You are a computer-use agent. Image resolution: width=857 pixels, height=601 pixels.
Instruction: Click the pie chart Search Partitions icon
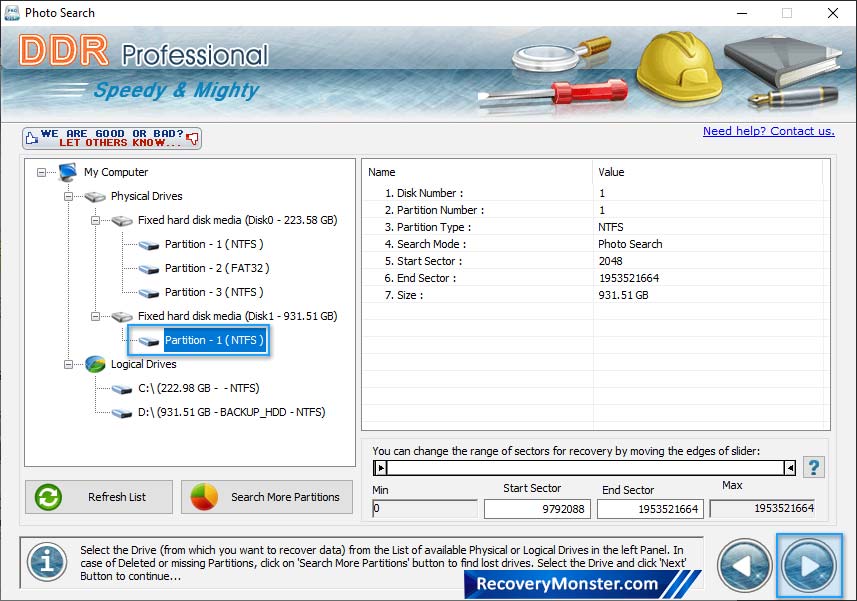(204, 497)
